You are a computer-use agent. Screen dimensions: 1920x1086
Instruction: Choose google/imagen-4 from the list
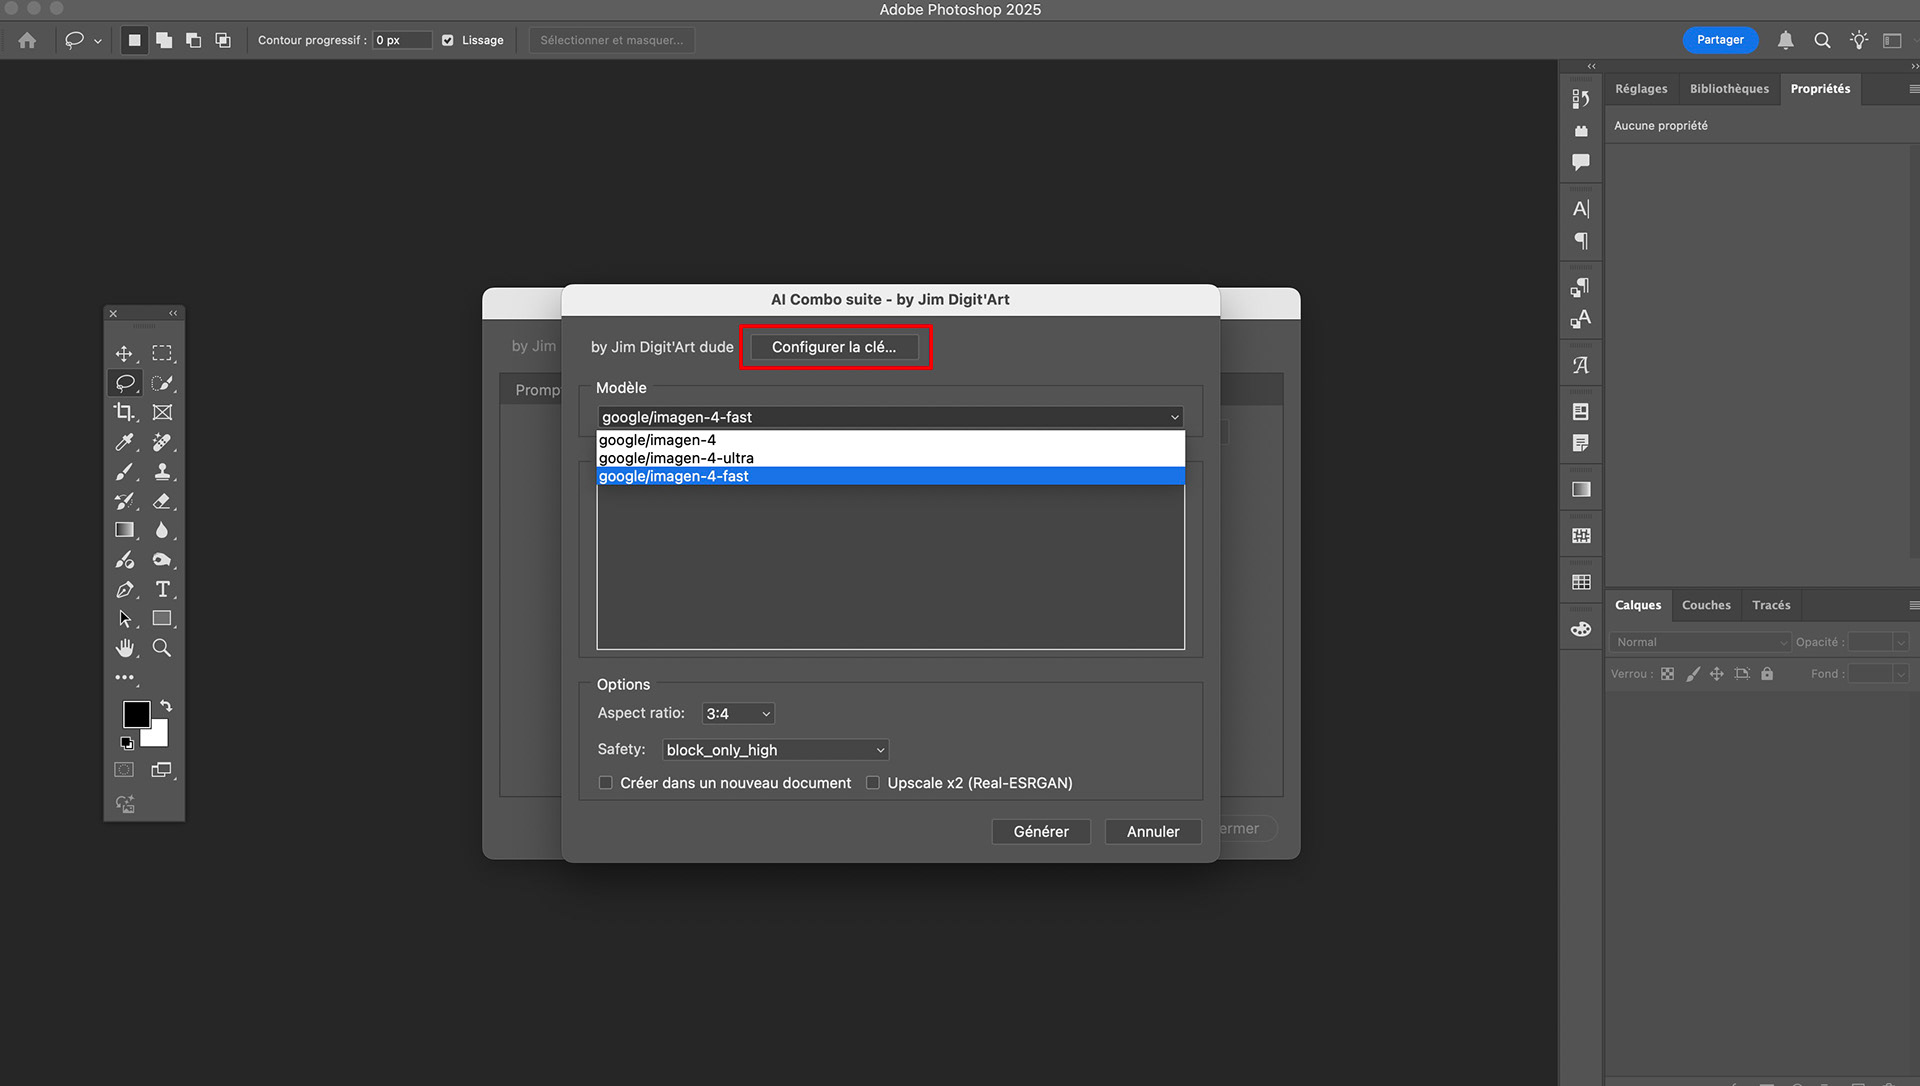pyautogui.click(x=890, y=440)
